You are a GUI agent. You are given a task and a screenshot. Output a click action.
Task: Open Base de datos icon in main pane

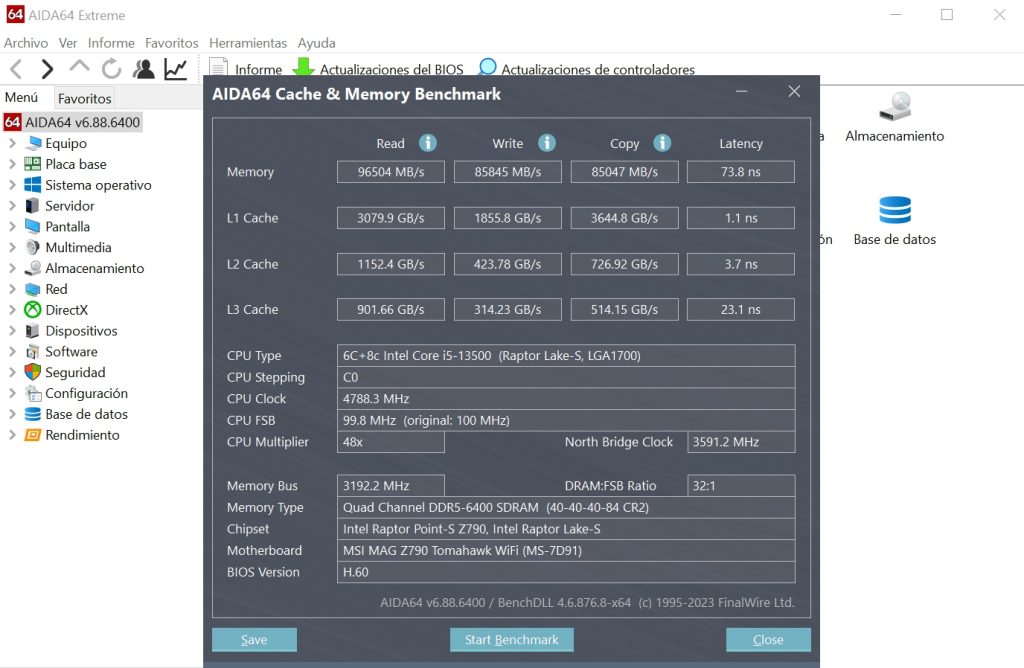(895, 210)
